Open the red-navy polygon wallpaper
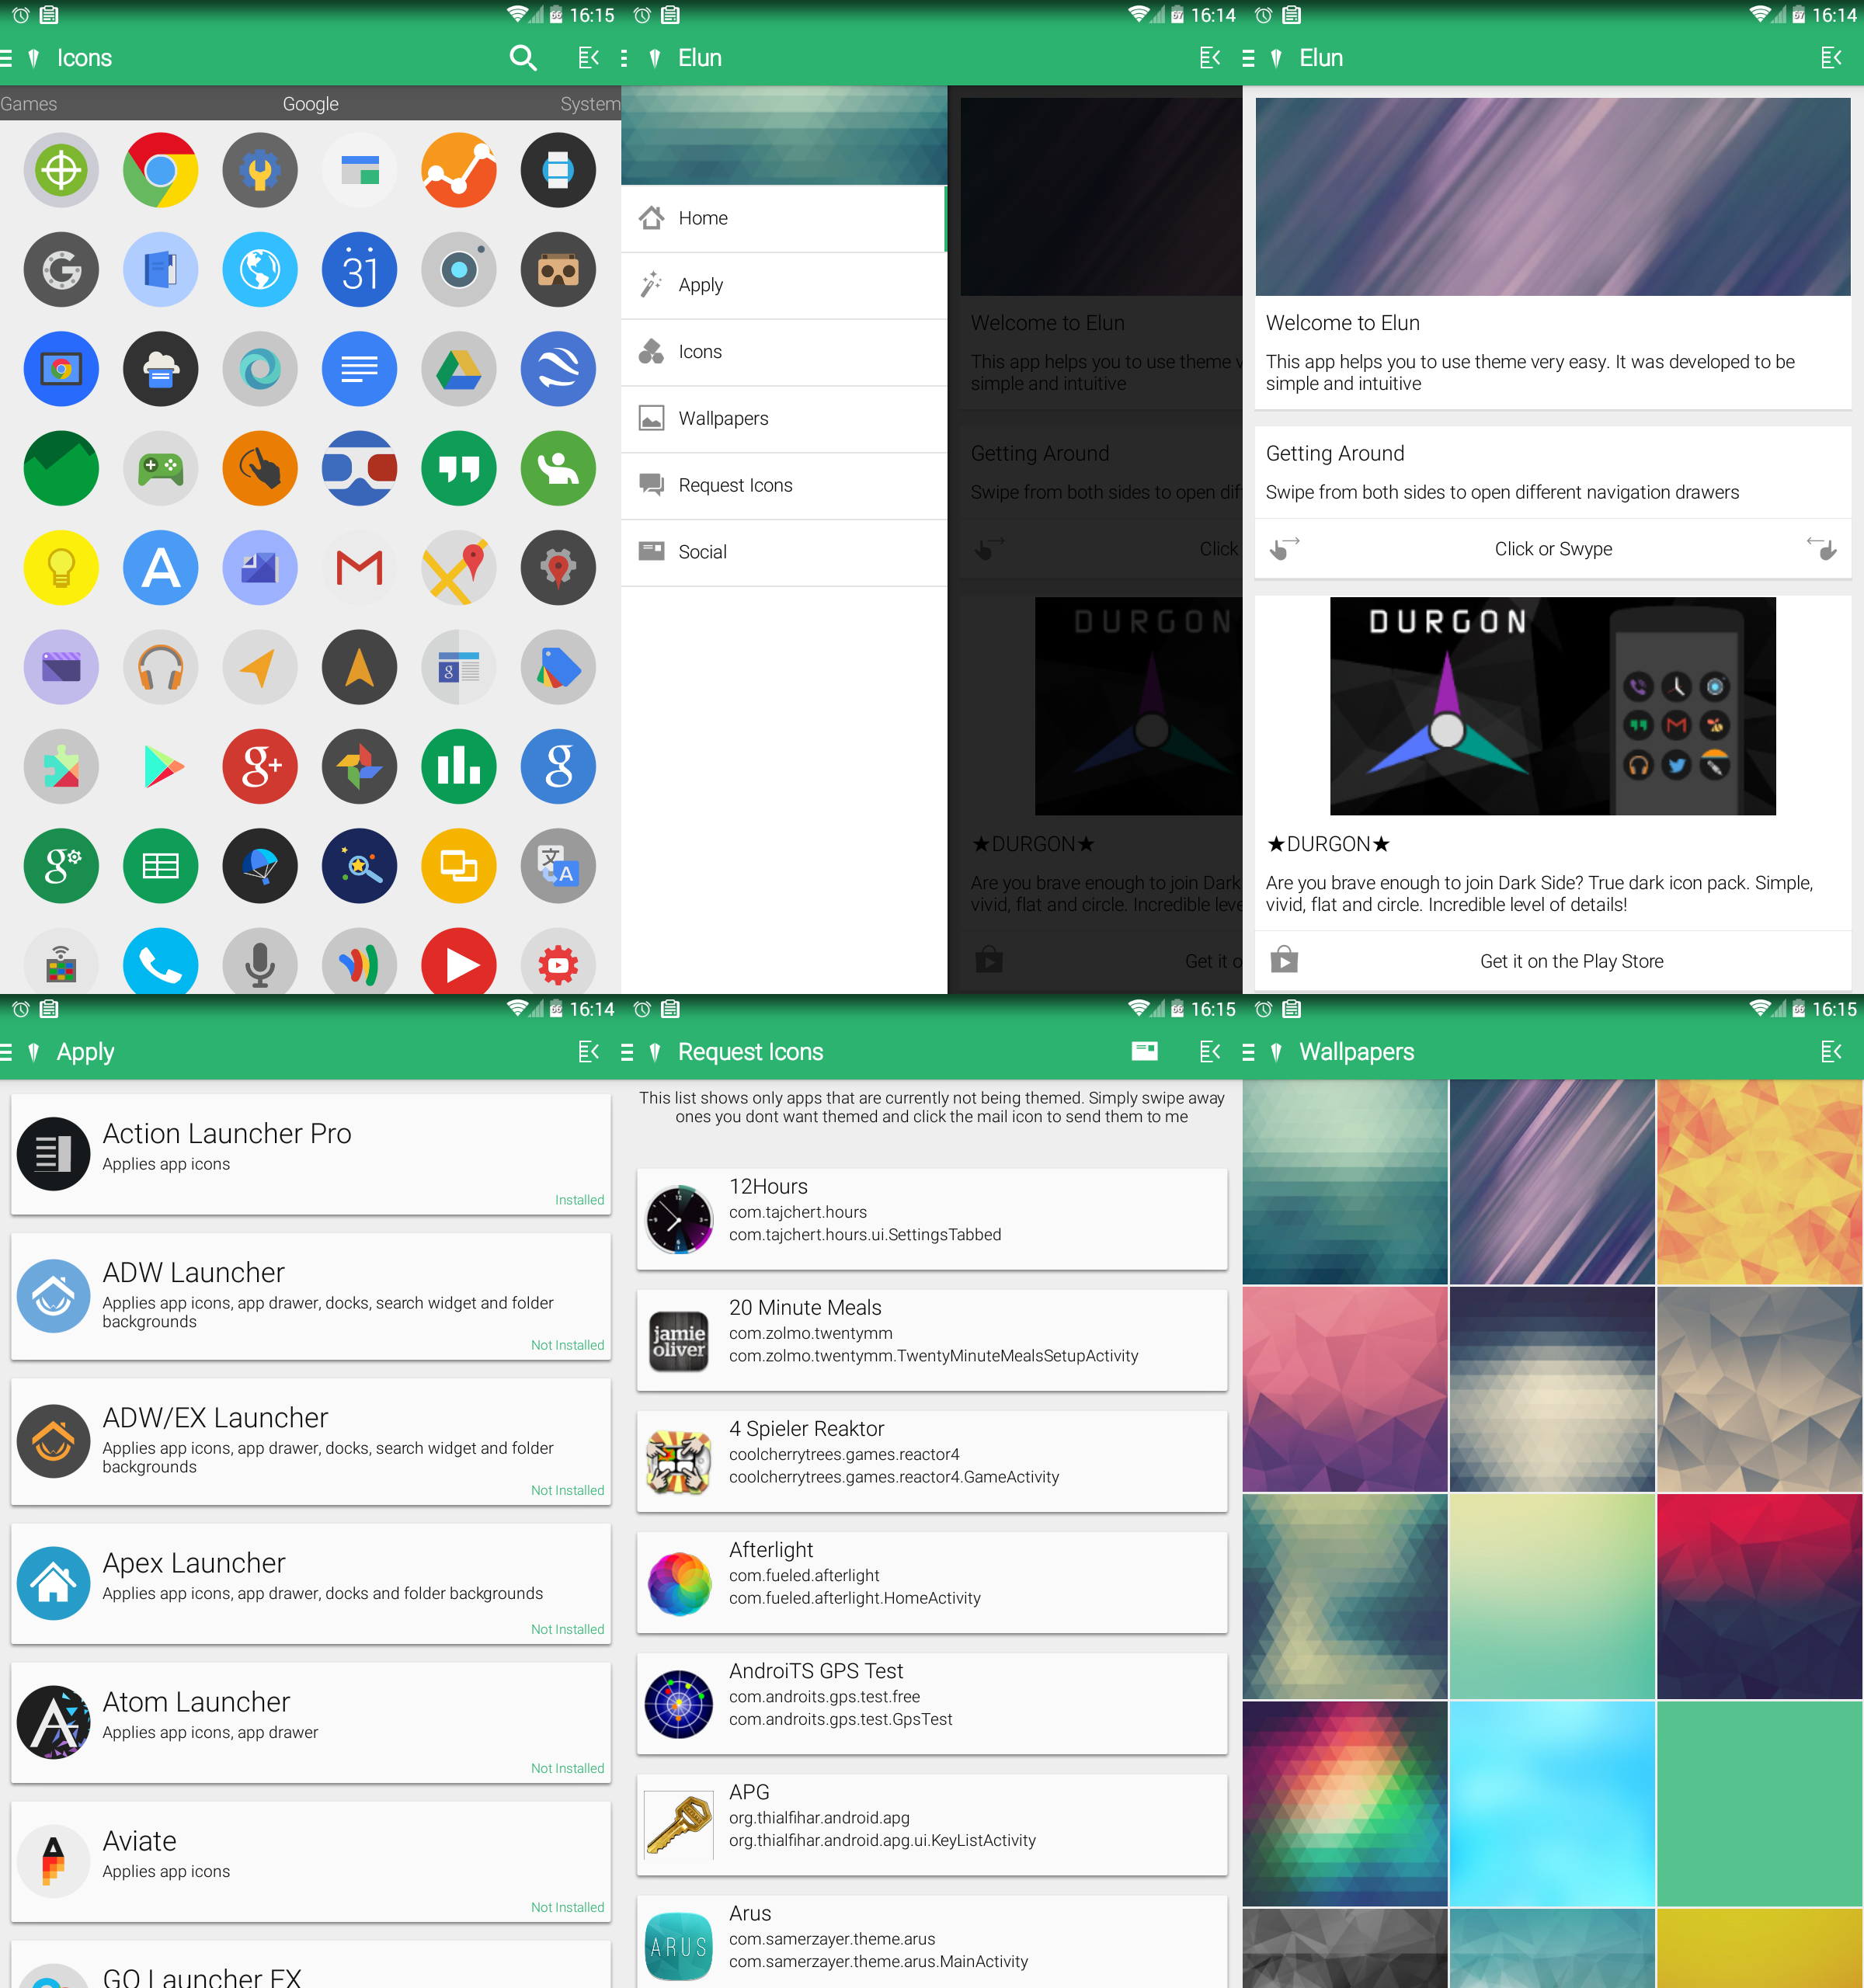The width and height of the screenshot is (1864, 1988). tap(1760, 1596)
